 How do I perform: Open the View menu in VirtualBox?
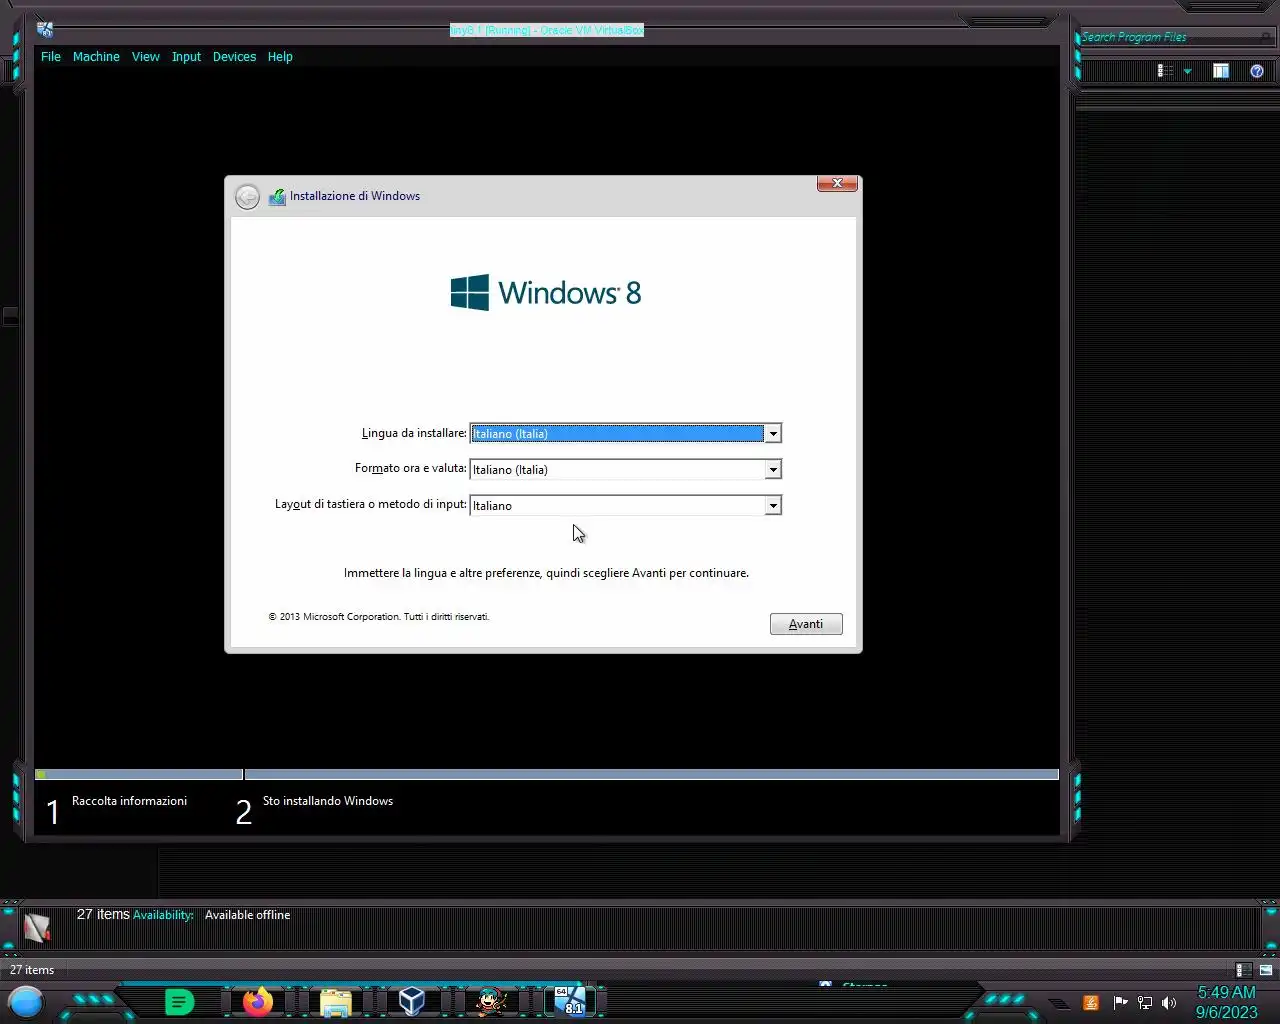pos(146,57)
